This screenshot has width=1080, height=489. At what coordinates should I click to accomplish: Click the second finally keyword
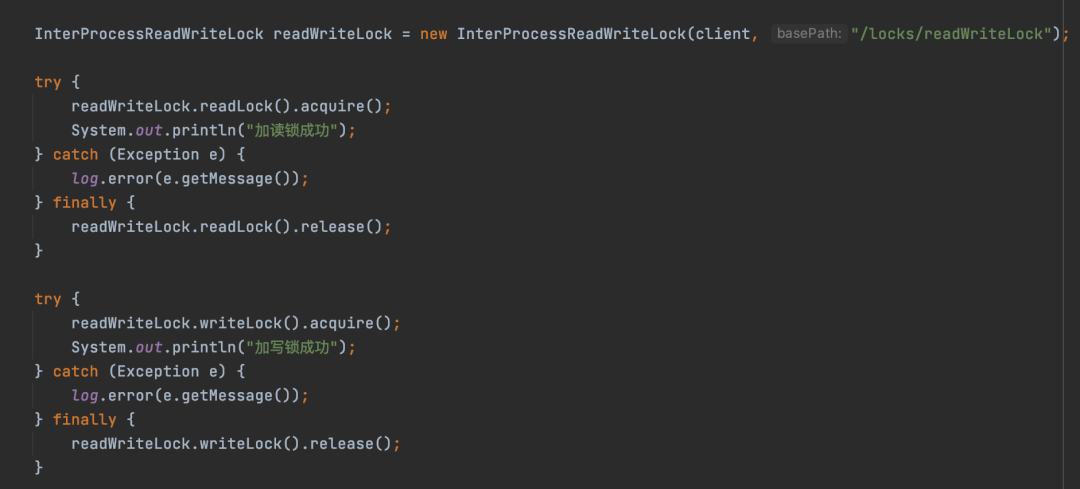(85, 419)
